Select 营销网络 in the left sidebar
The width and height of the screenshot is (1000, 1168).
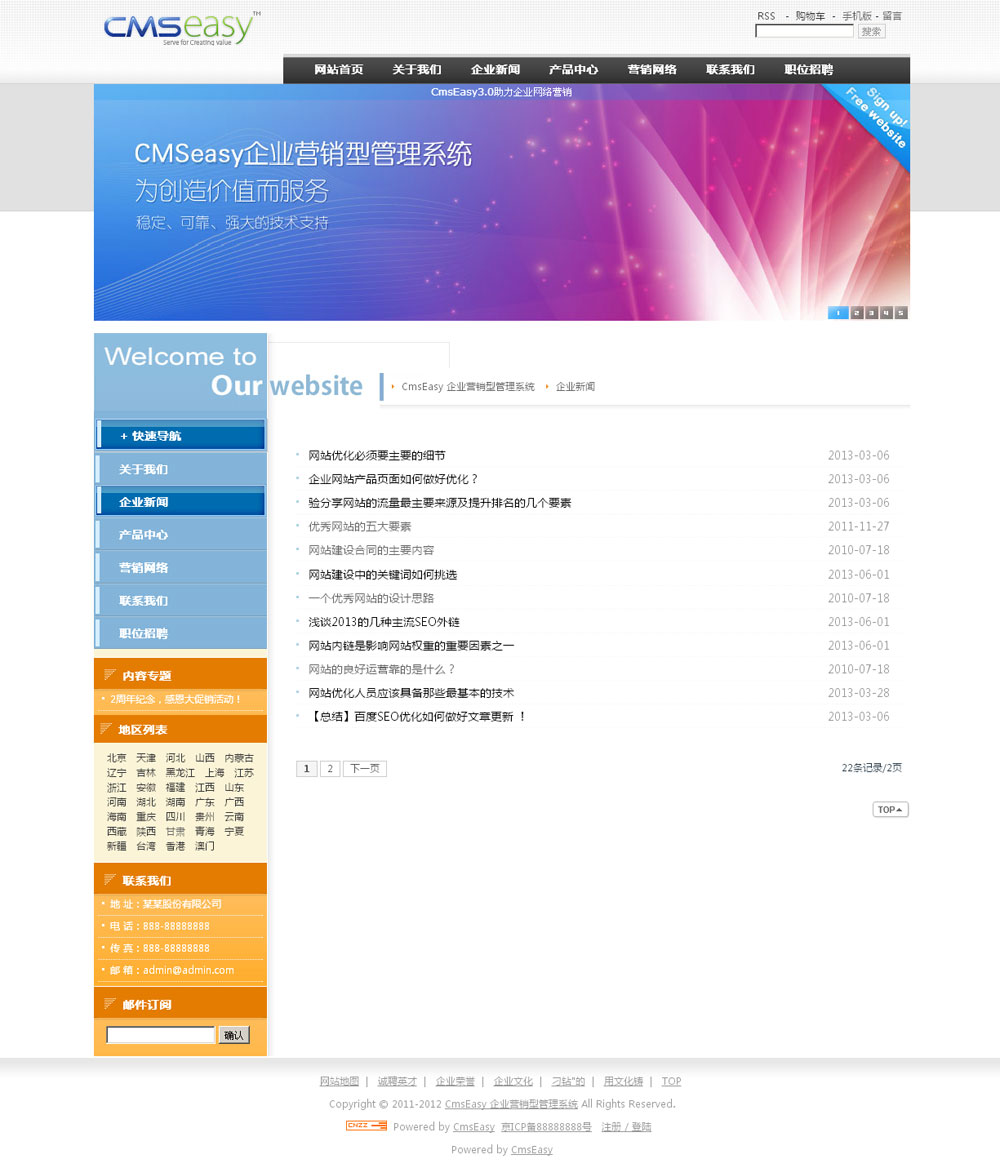click(x=143, y=568)
